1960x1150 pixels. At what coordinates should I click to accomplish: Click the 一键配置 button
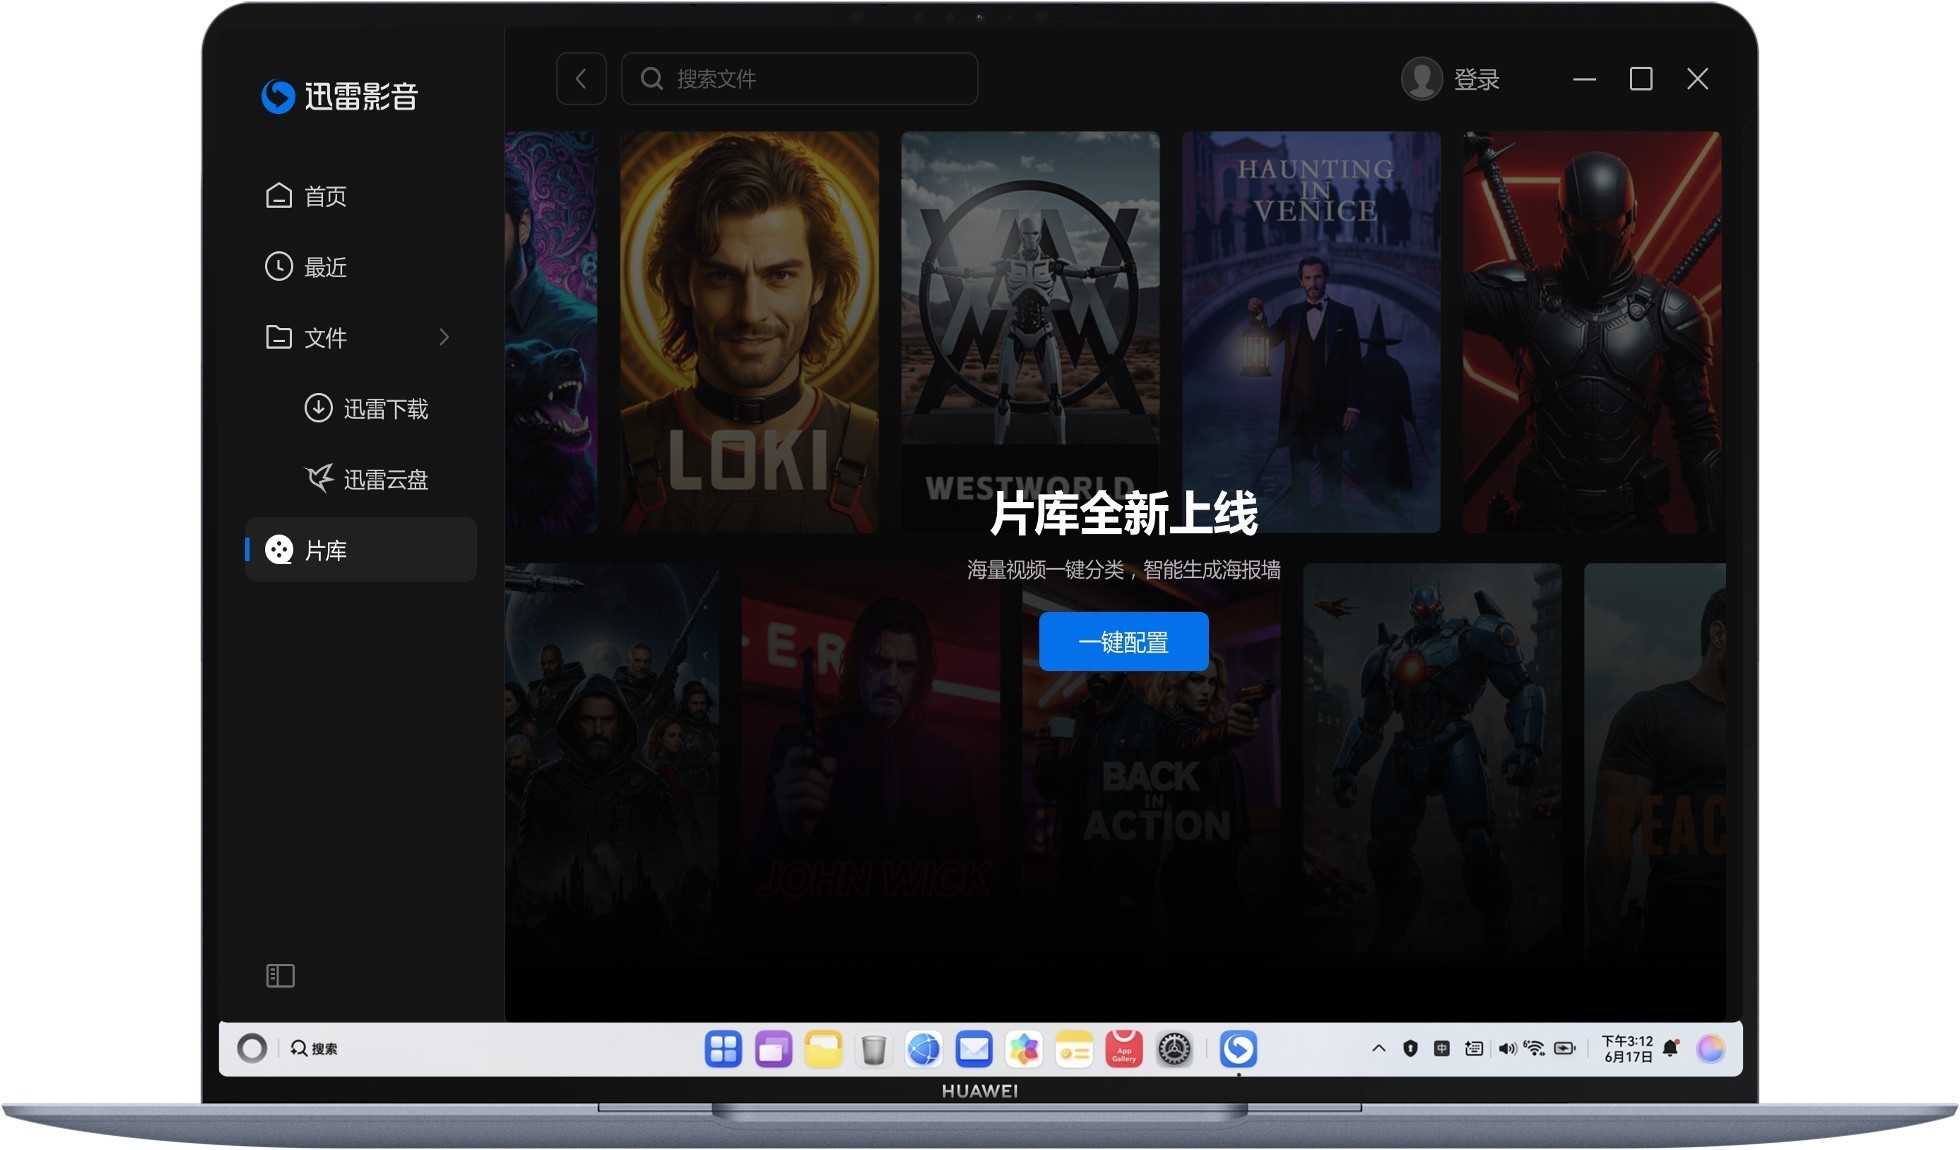point(1123,642)
